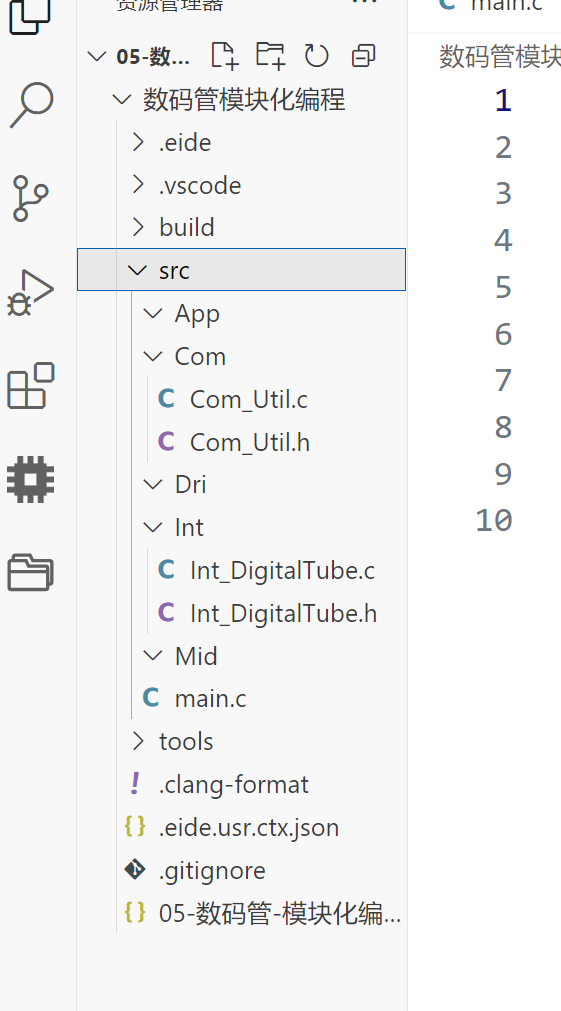
Task: Collapse the src folder
Action: click(x=241, y=270)
